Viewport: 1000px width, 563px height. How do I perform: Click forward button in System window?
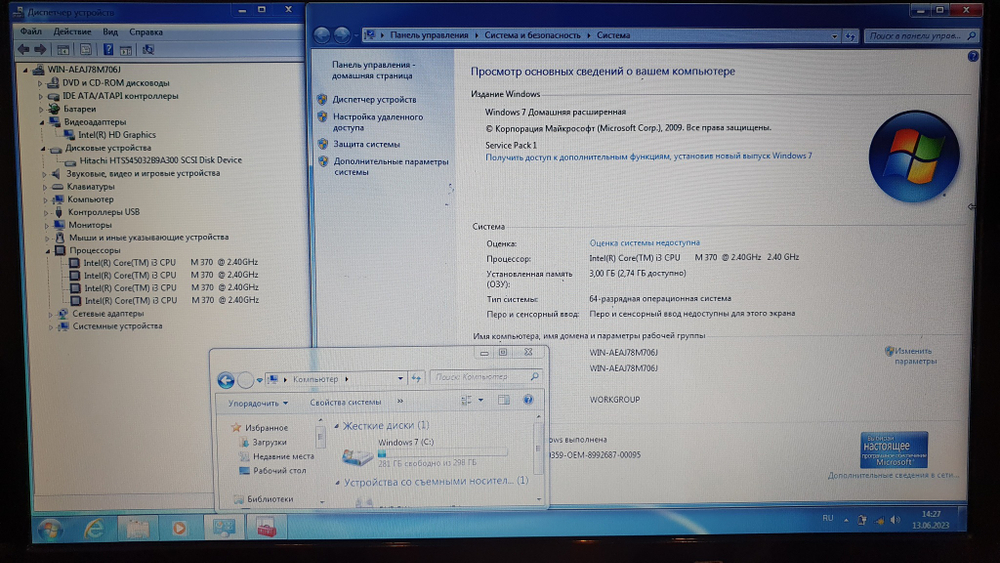342,35
